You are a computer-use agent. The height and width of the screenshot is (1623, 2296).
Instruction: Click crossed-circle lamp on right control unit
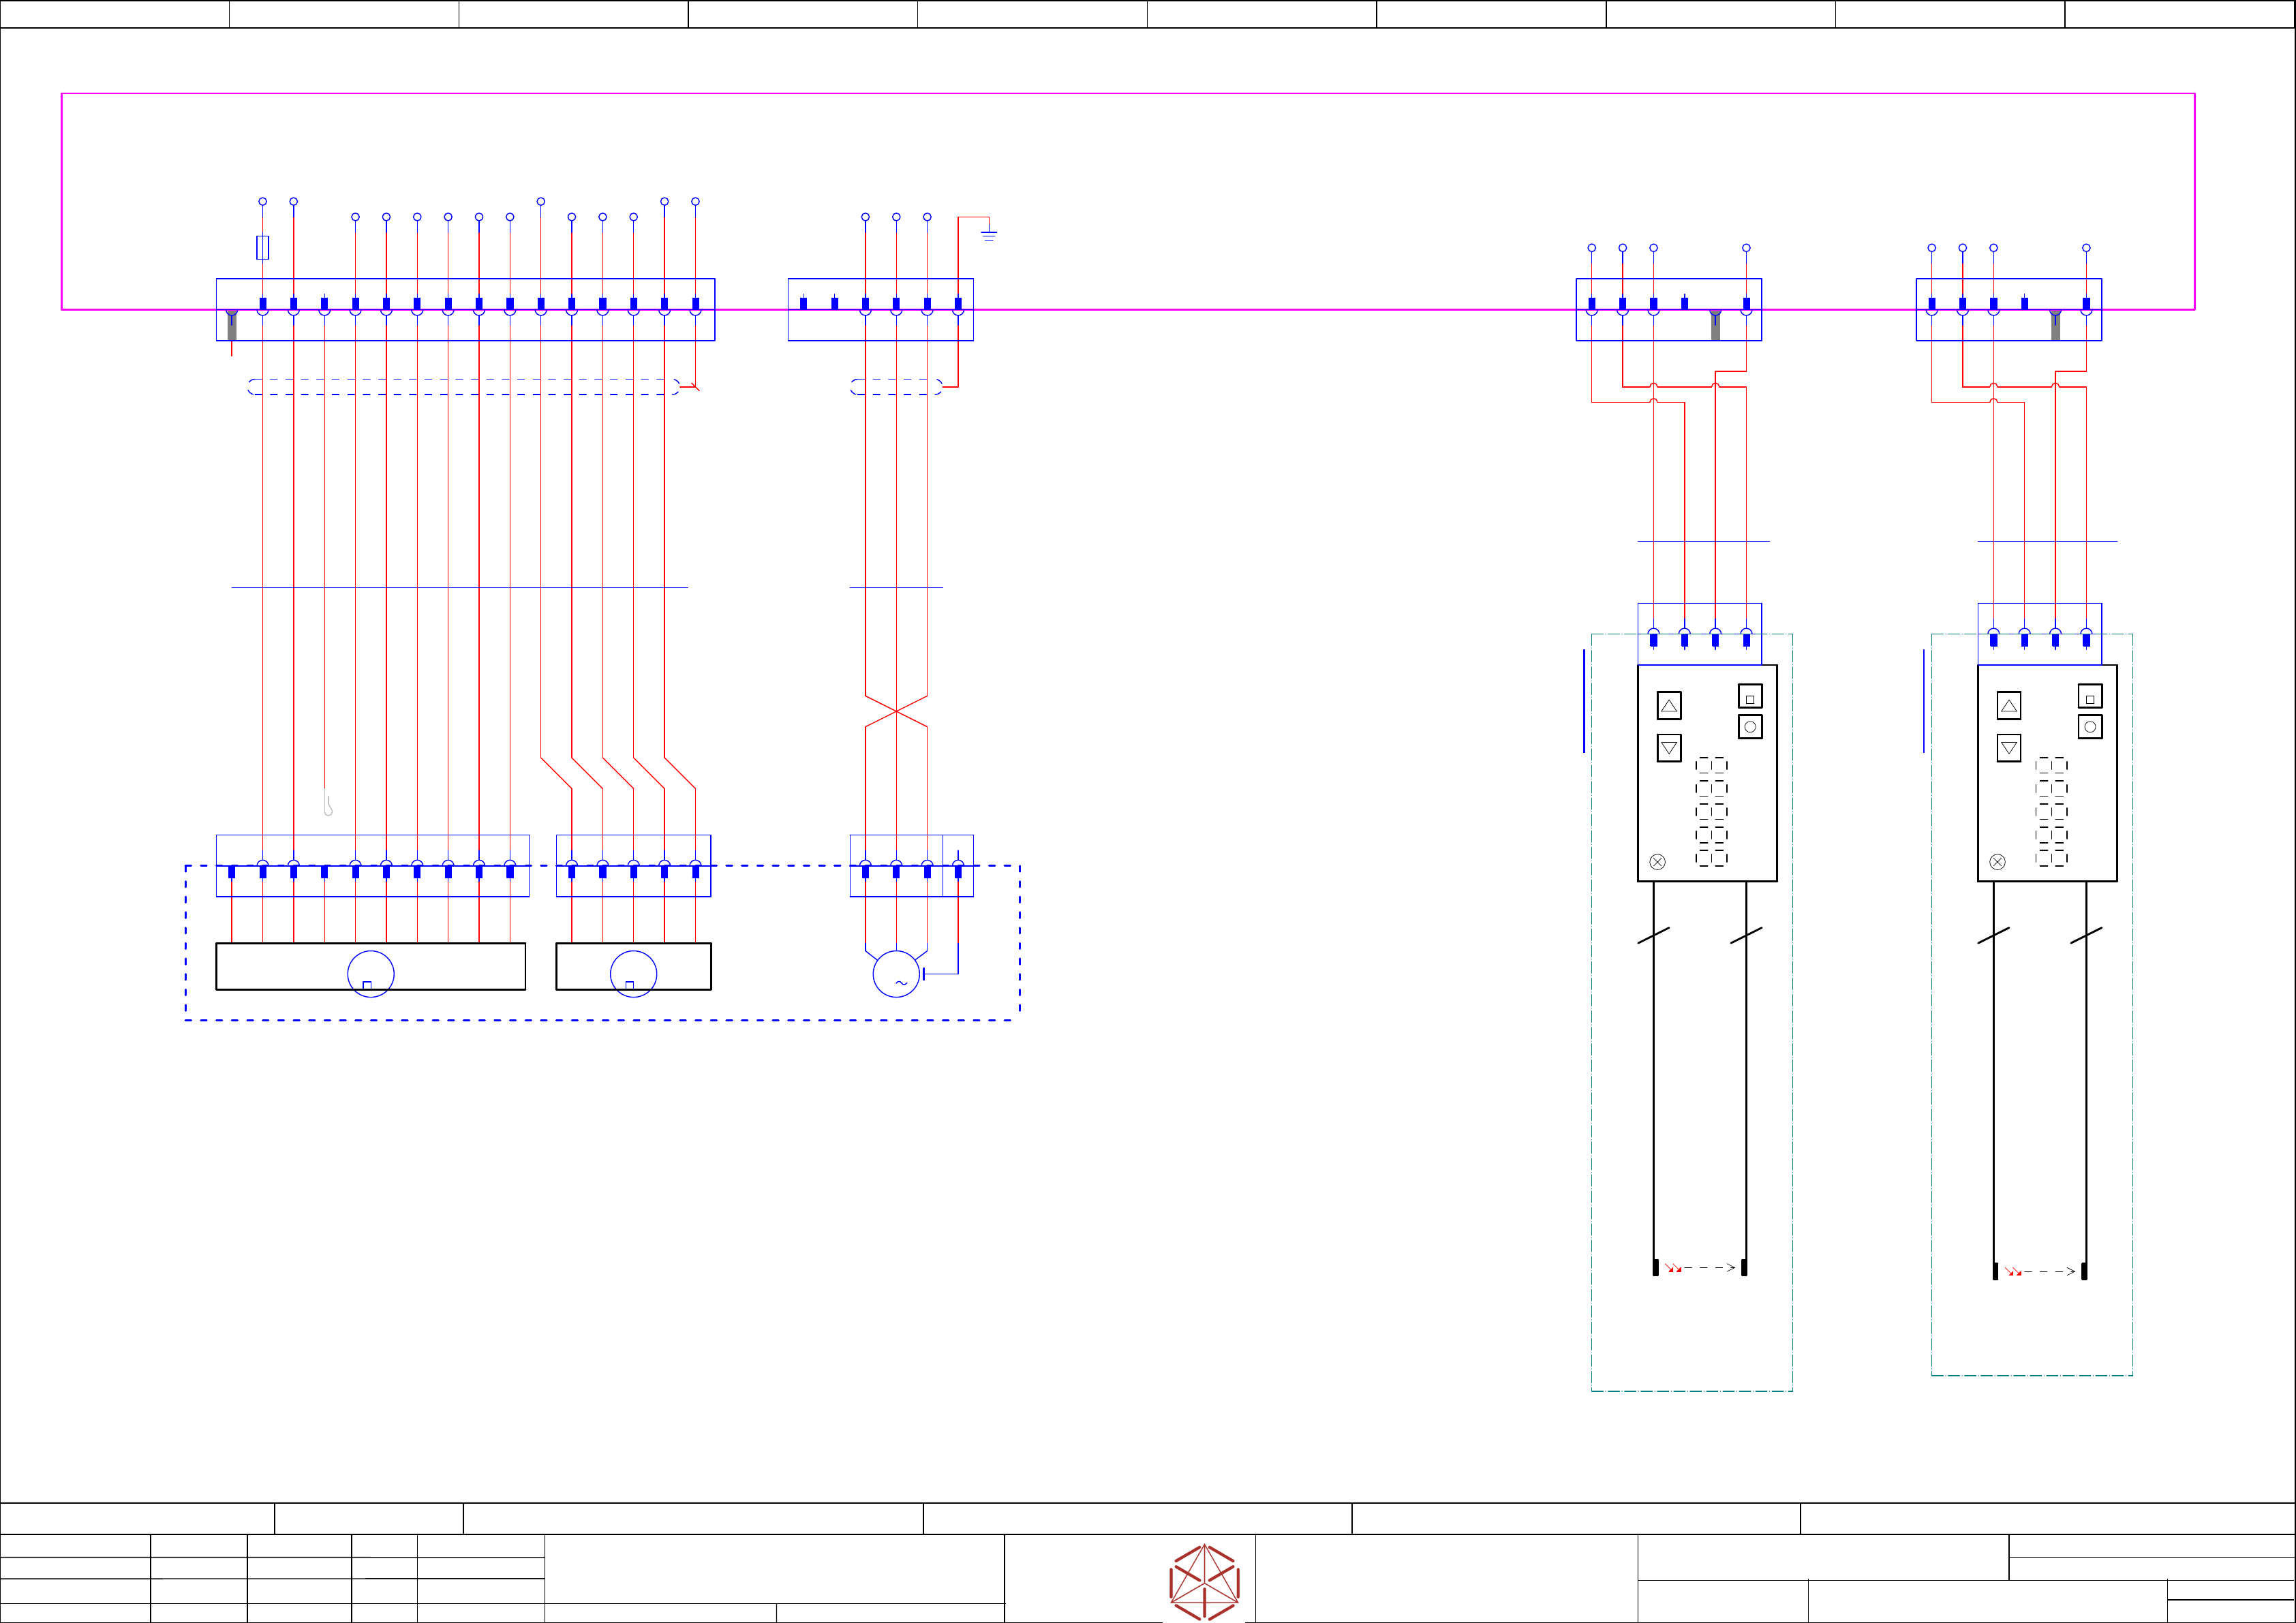[x=1997, y=862]
